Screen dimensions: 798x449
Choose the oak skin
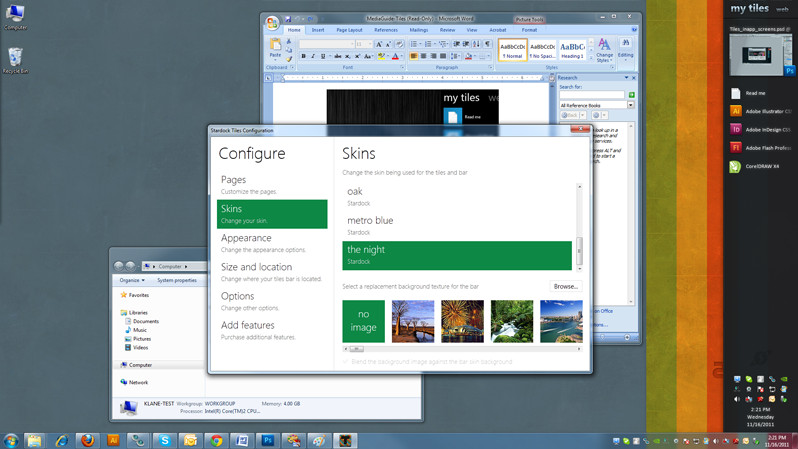pos(457,197)
